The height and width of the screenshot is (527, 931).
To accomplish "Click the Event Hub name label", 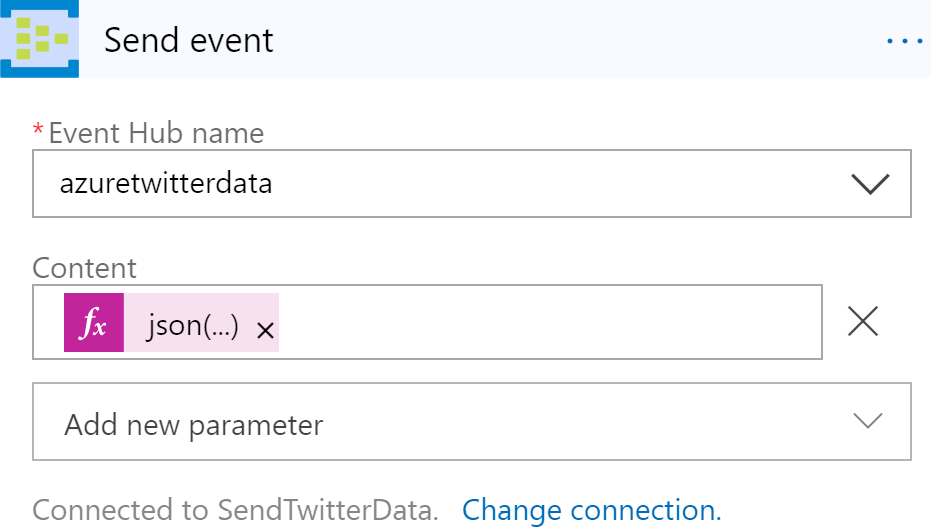I will point(156,133).
